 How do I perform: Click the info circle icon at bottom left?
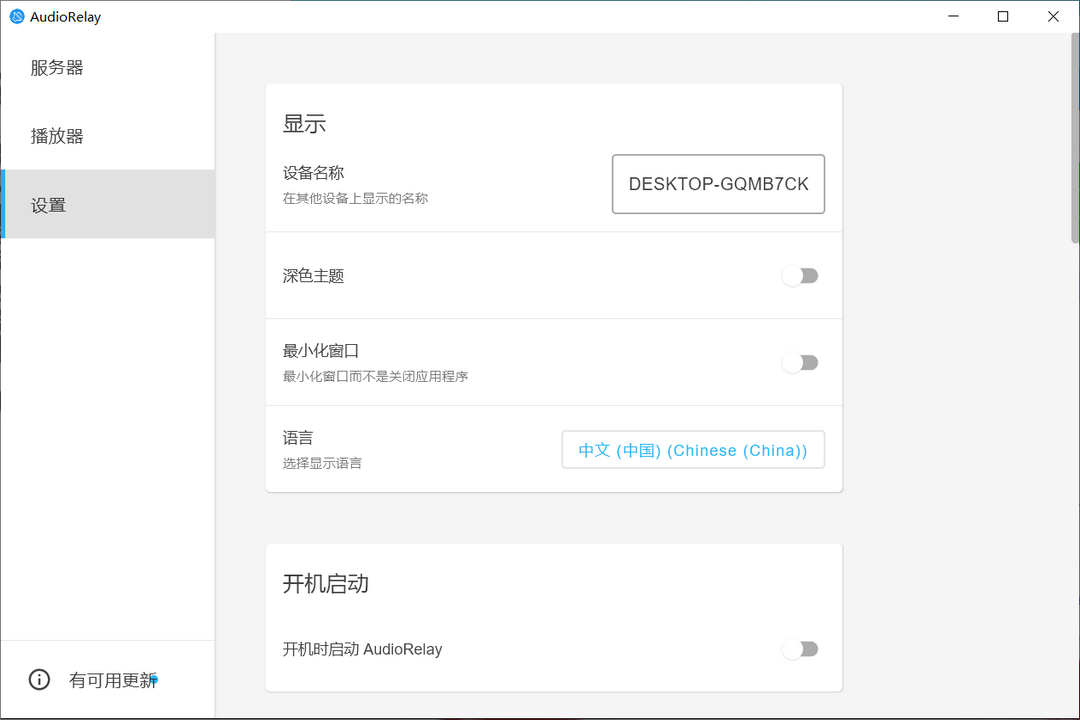39,679
